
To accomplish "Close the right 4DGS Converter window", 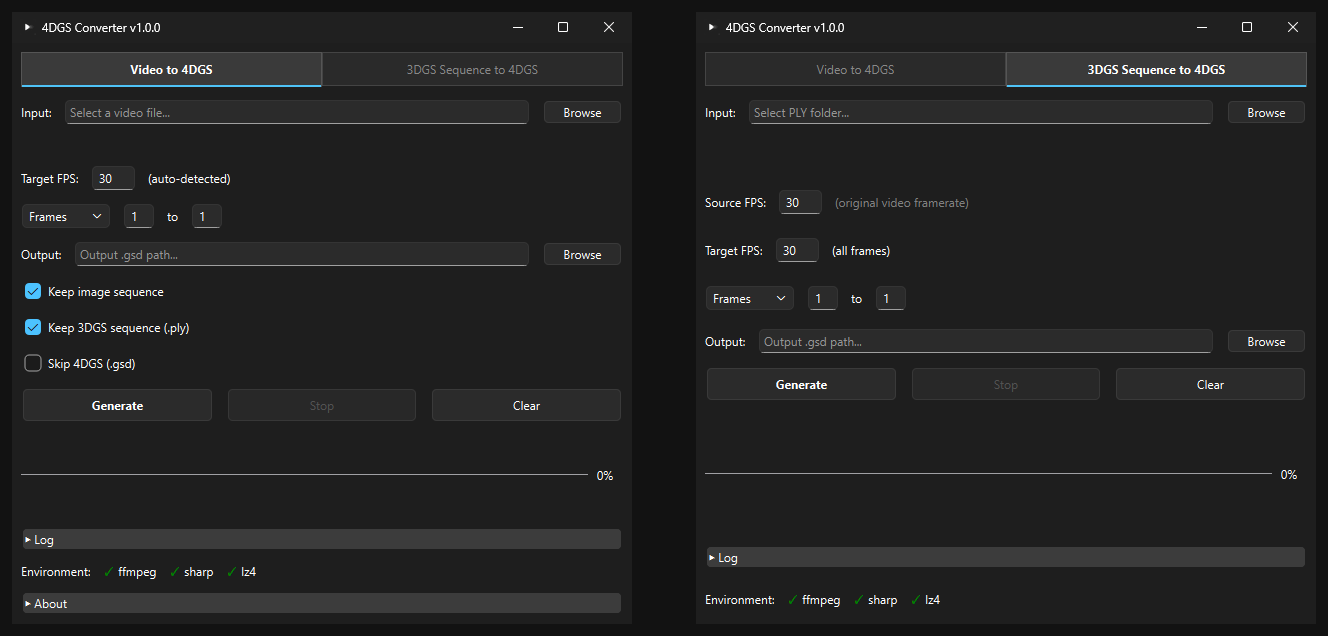I will click(x=1293, y=27).
